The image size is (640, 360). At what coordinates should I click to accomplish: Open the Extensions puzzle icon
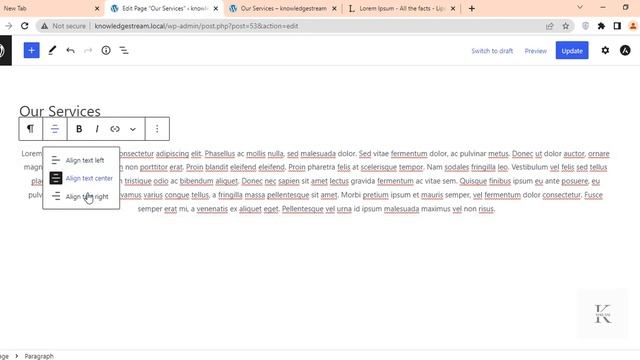click(601, 26)
